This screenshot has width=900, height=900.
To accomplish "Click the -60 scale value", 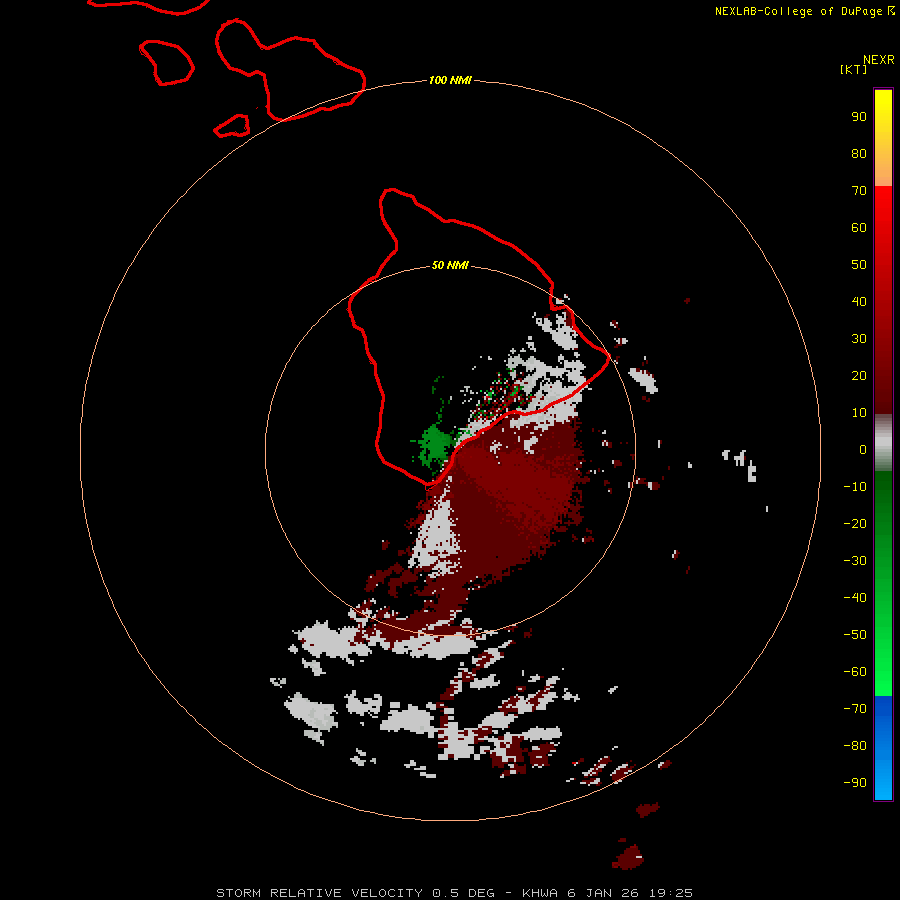I will (855, 672).
